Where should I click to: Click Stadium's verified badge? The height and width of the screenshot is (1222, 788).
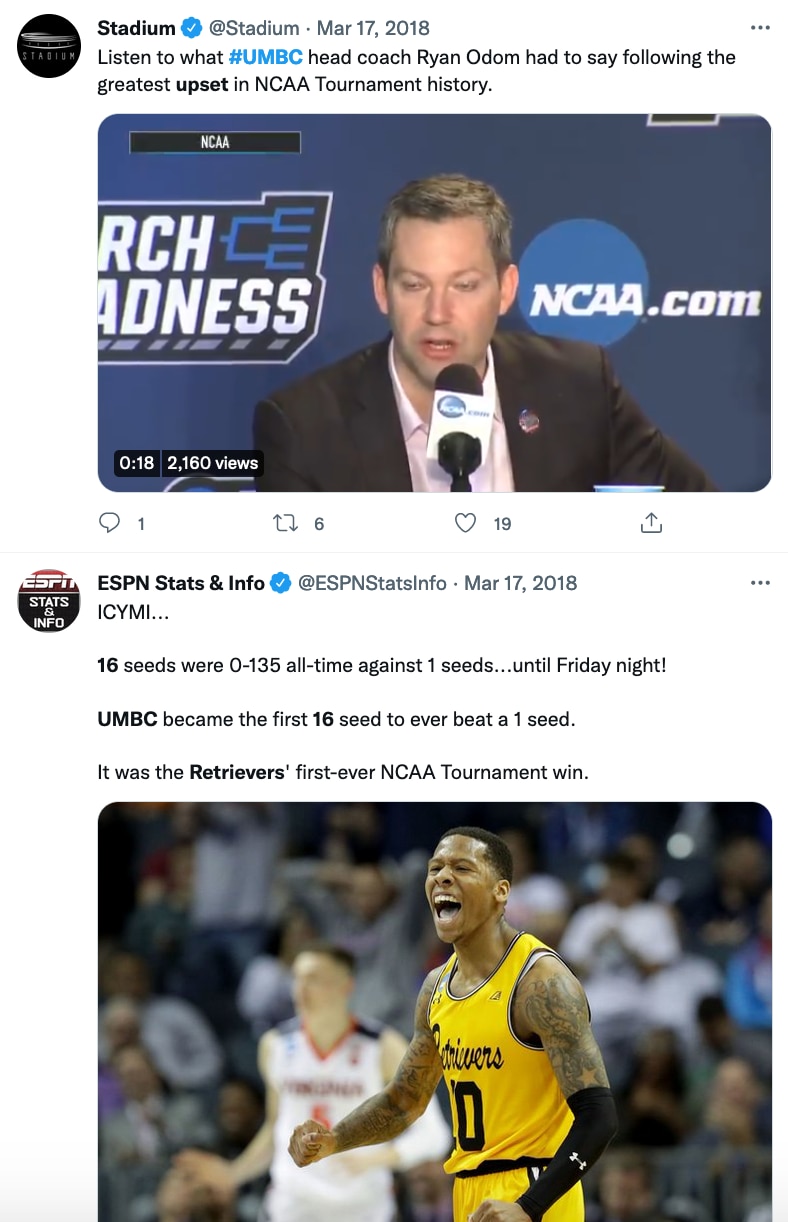coord(192,28)
